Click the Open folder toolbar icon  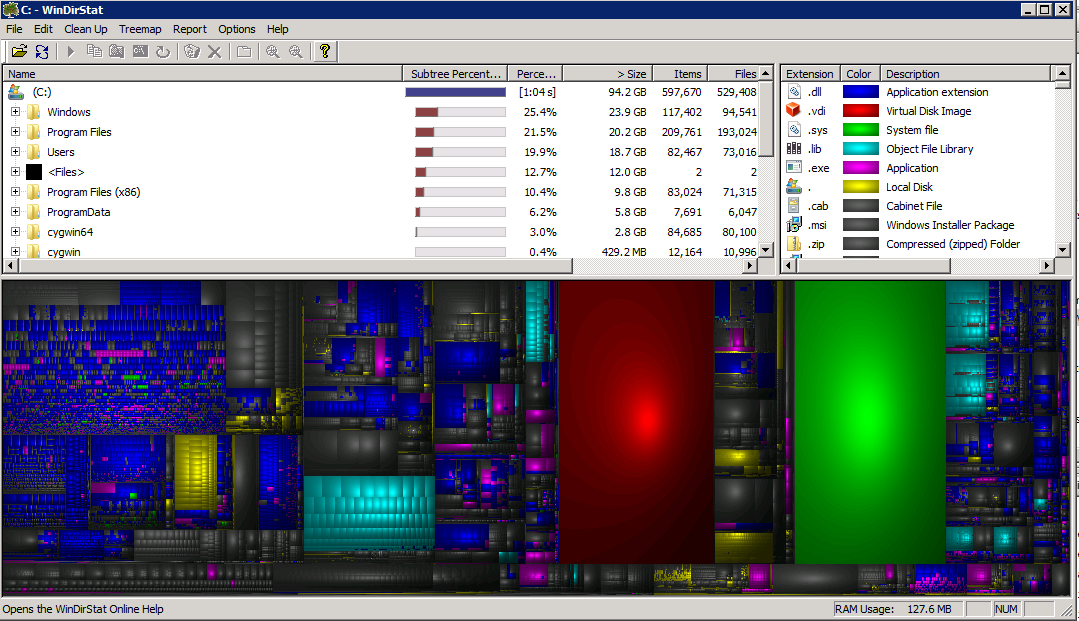click(19, 51)
